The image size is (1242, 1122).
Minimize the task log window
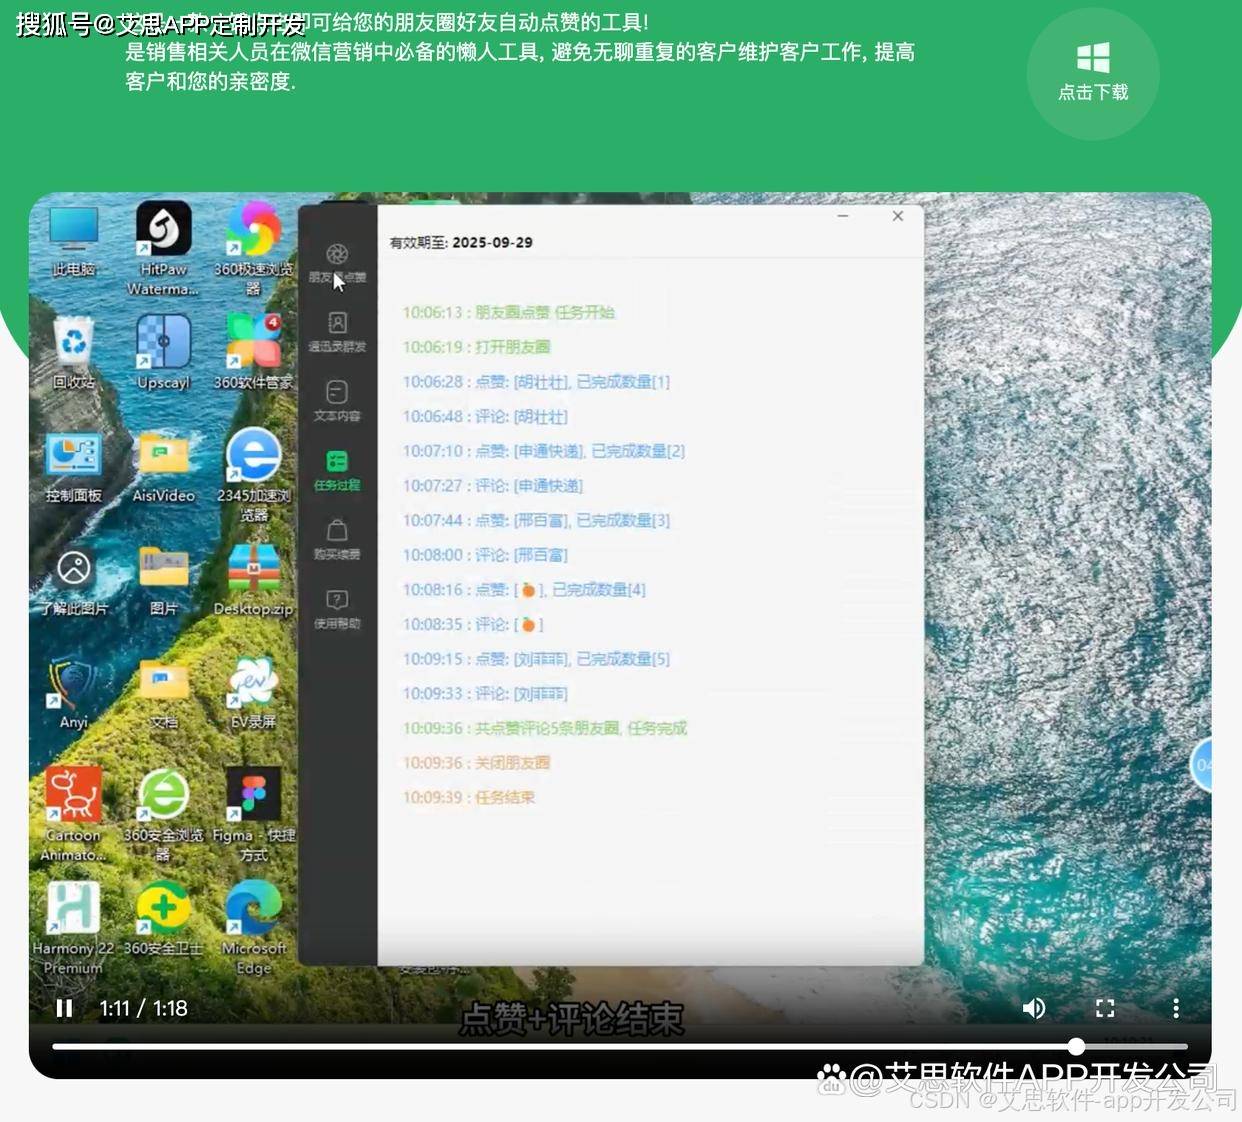[843, 216]
